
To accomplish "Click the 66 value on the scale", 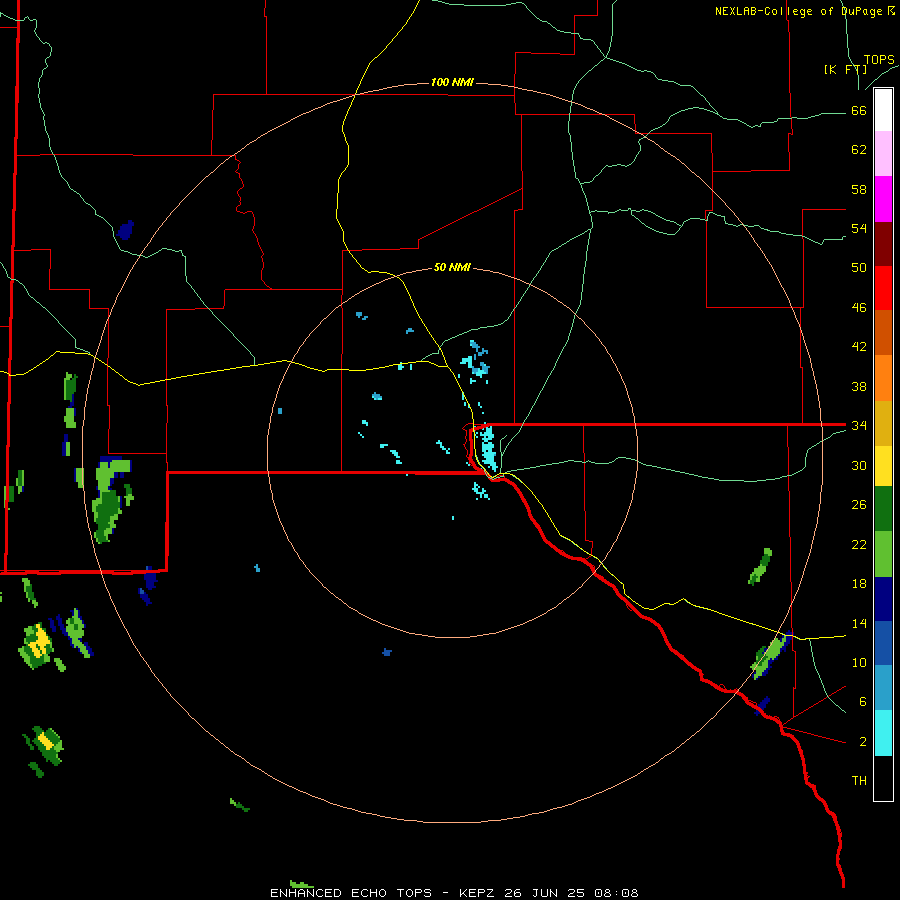I will tap(859, 111).
